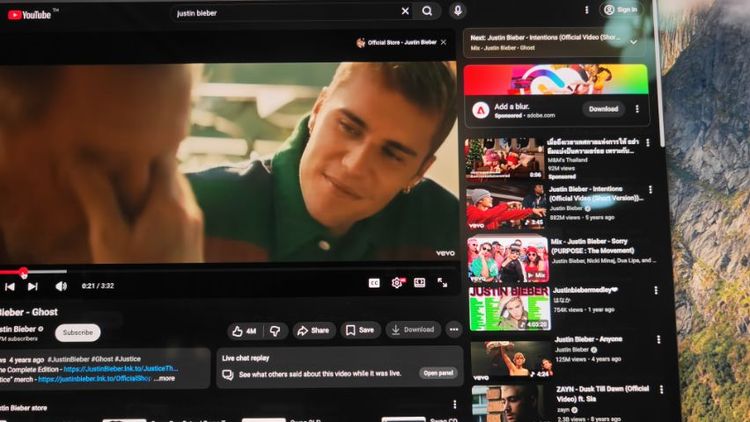Start voice search with microphone icon
The image size is (750, 422).
[458, 11]
